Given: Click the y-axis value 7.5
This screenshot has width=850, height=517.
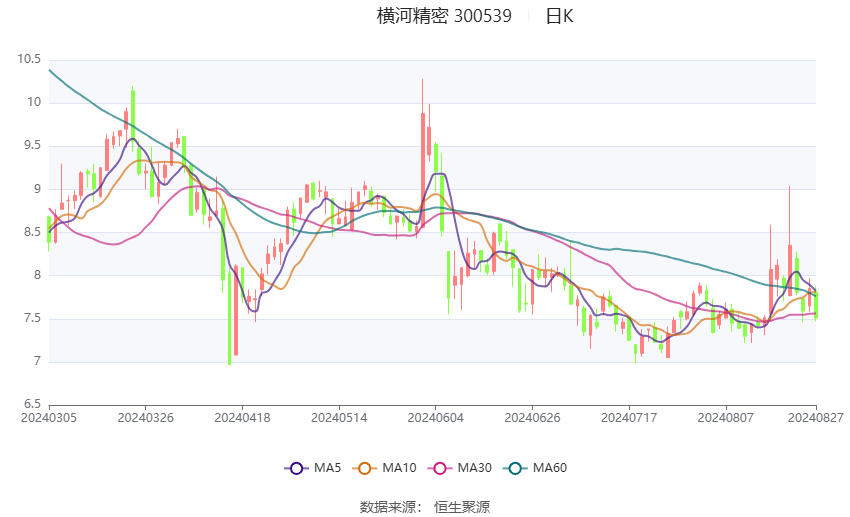Looking at the screenshot, I should (31, 318).
